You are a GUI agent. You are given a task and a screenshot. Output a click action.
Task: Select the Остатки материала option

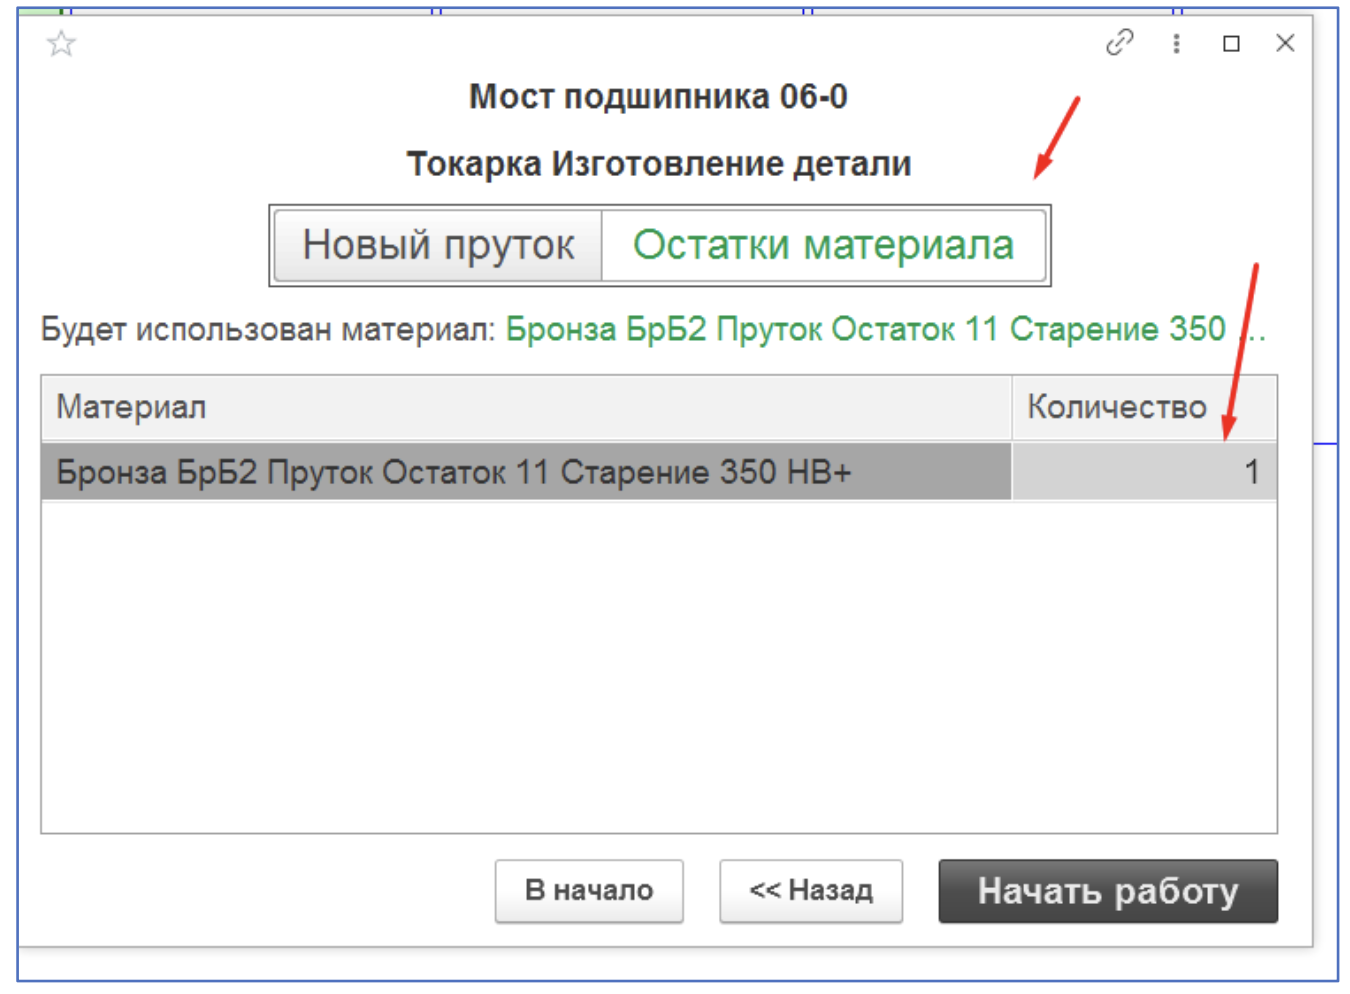point(823,245)
